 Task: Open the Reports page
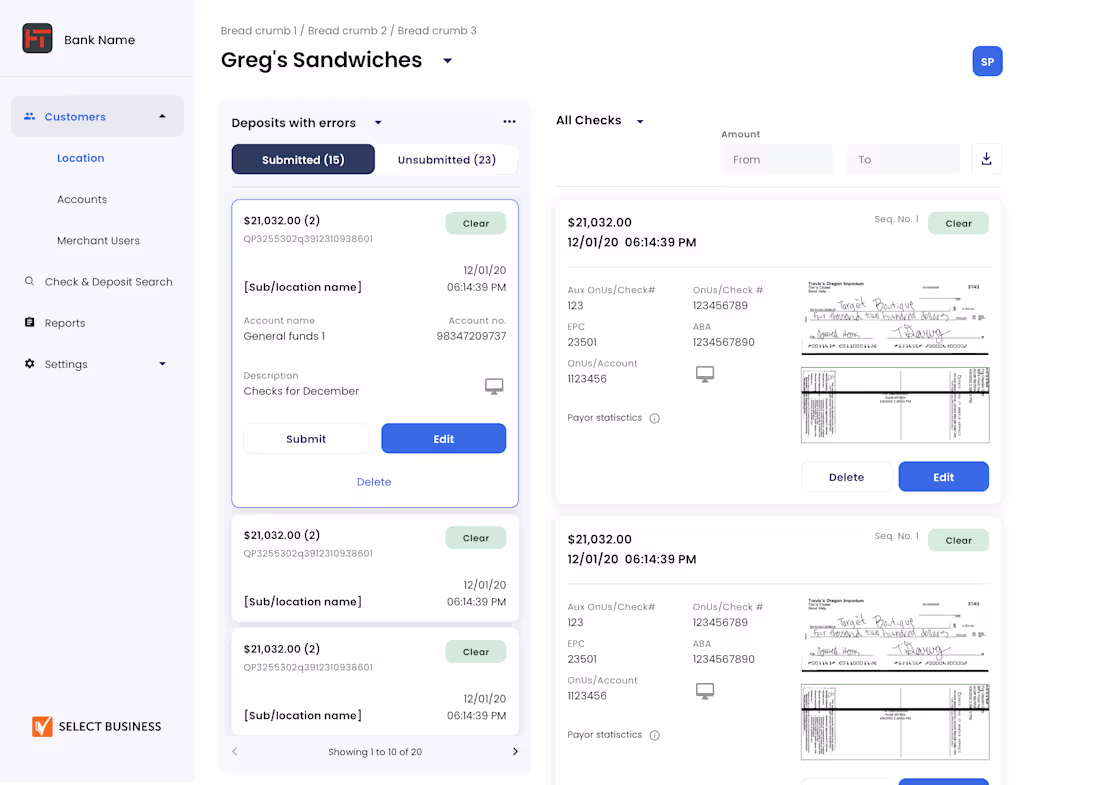(x=65, y=323)
